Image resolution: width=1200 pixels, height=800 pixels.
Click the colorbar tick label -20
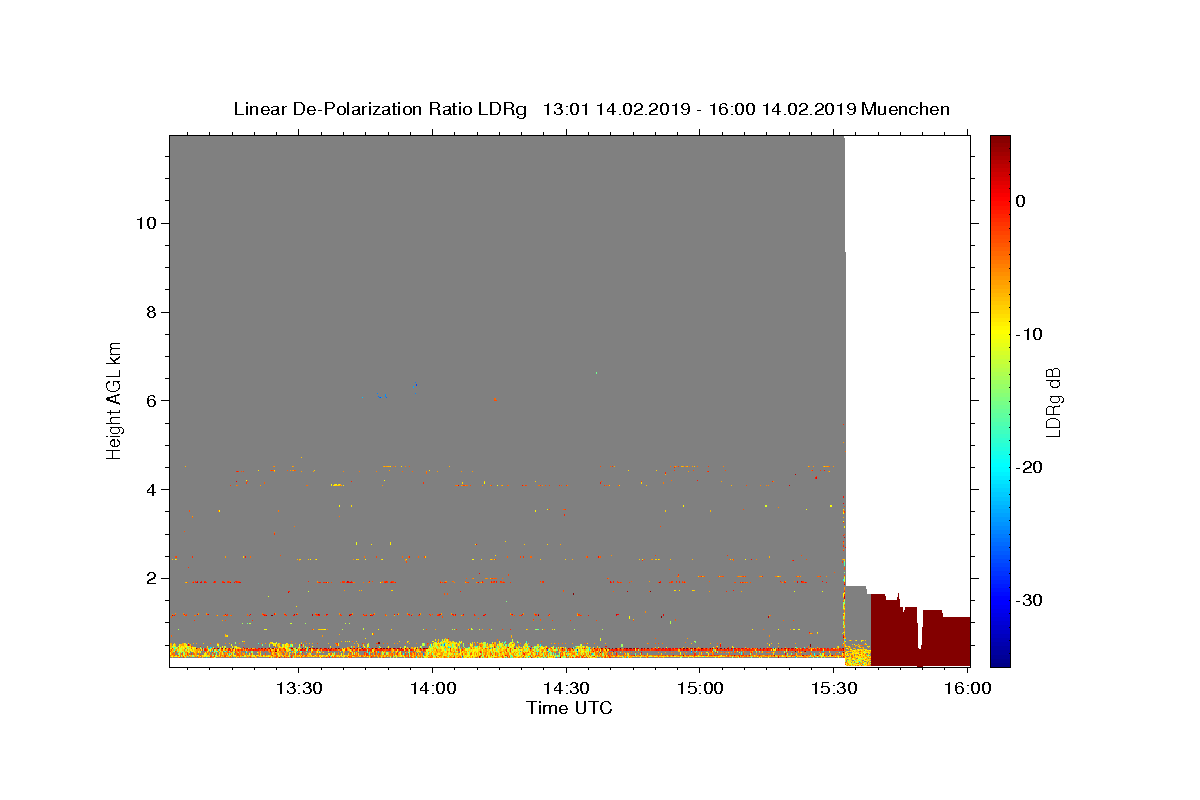[1029, 467]
